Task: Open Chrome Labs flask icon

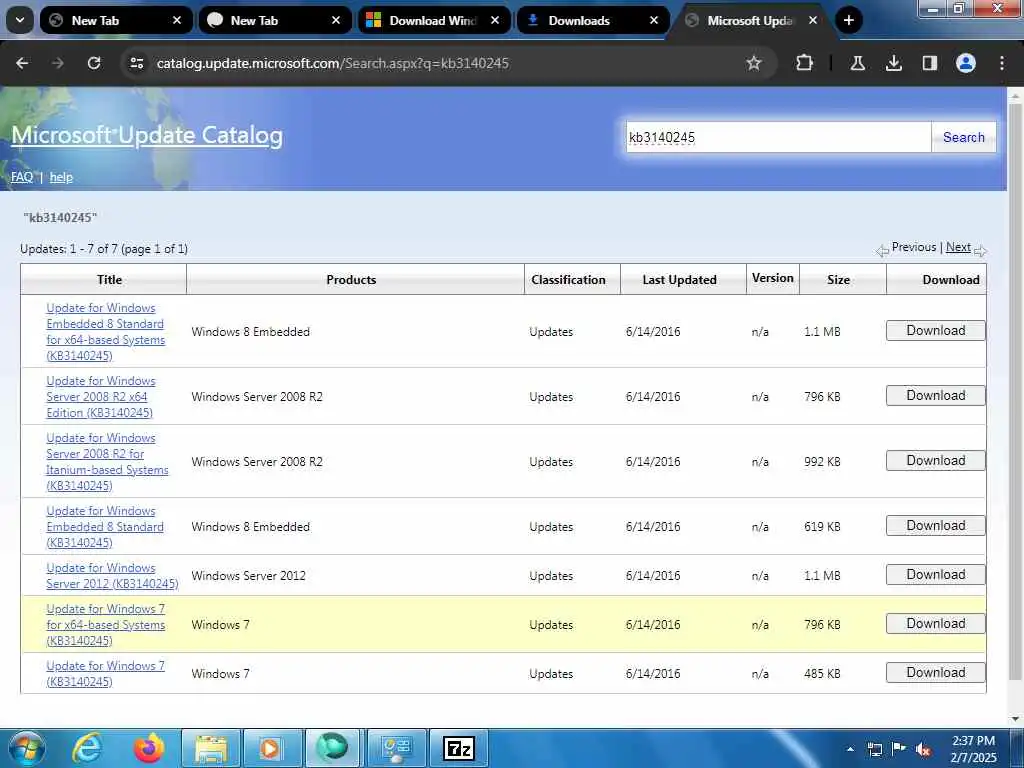Action: 857,63
